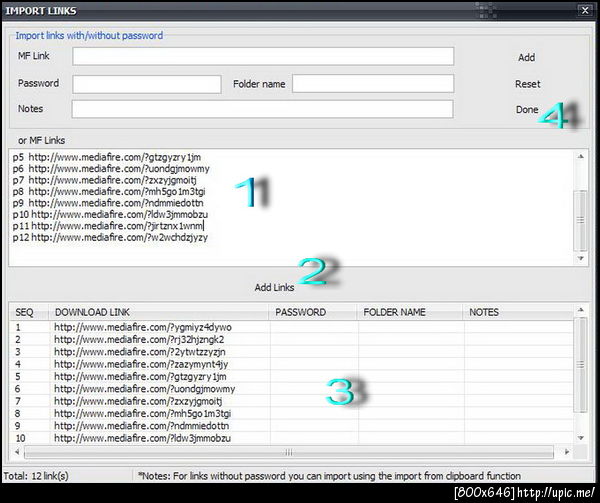
Task: Click the Total: 12 link(s) status text
Action: click(36, 476)
